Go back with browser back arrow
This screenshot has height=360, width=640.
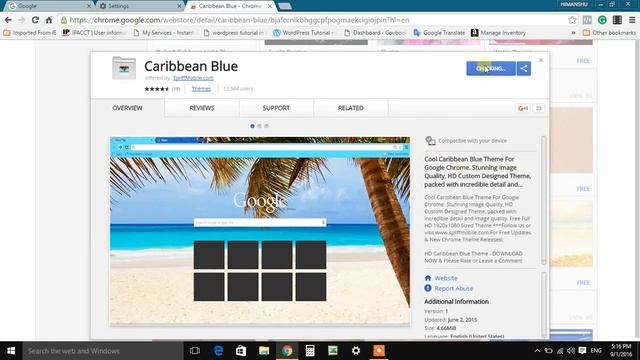tap(8, 20)
